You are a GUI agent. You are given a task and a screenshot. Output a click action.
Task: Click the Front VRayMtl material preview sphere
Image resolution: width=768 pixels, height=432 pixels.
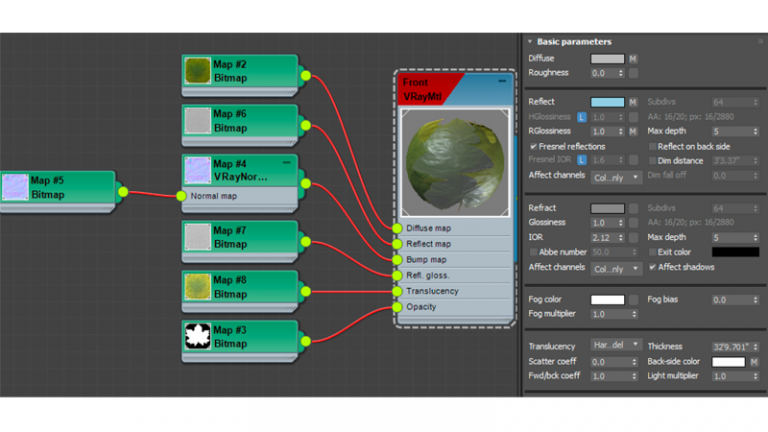point(455,163)
